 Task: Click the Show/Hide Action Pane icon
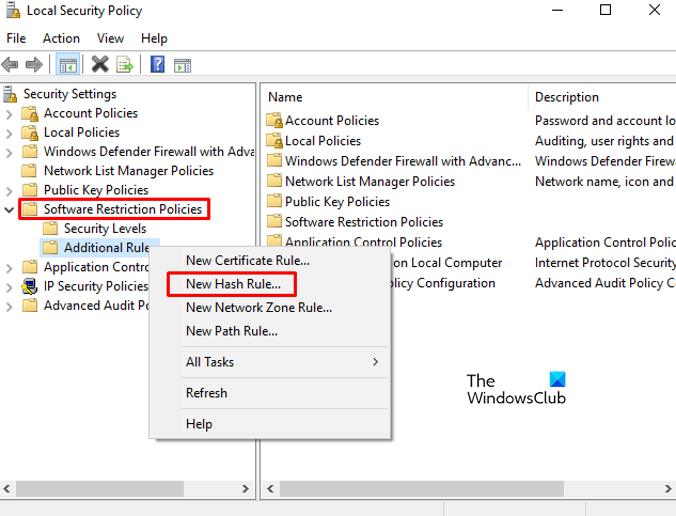pyautogui.click(x=182, y=65)
